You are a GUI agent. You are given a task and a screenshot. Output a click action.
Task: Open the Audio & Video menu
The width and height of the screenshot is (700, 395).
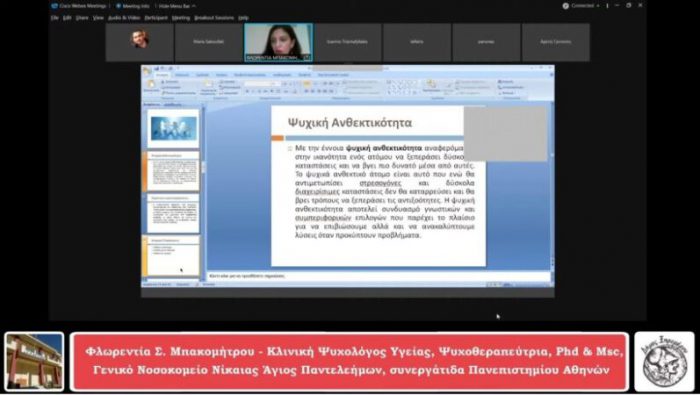pyautogui.click(x=124, y=18)
